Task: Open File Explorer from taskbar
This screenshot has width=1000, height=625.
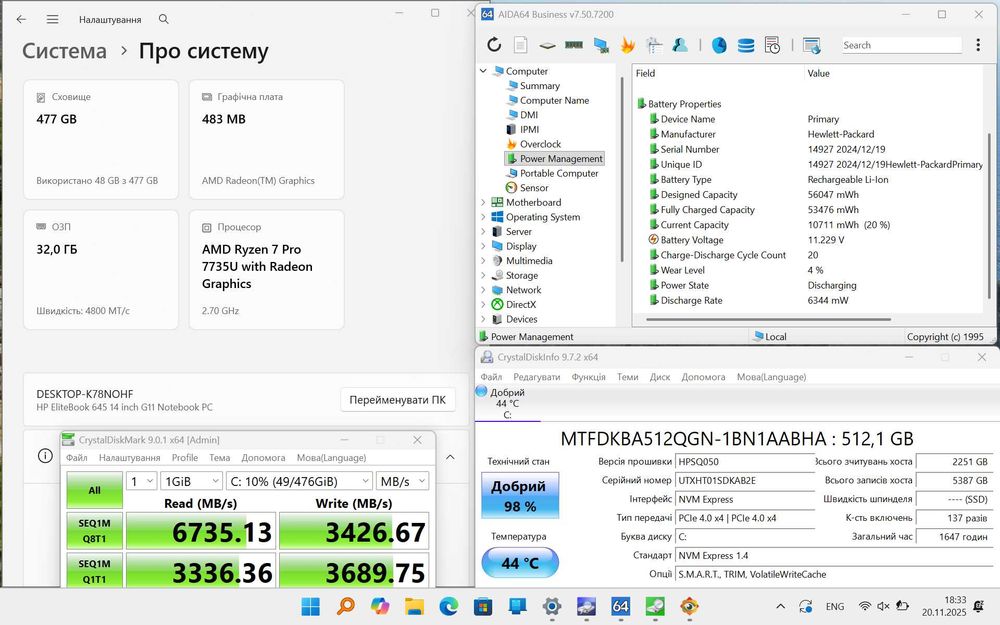Action: coord(414,606)
